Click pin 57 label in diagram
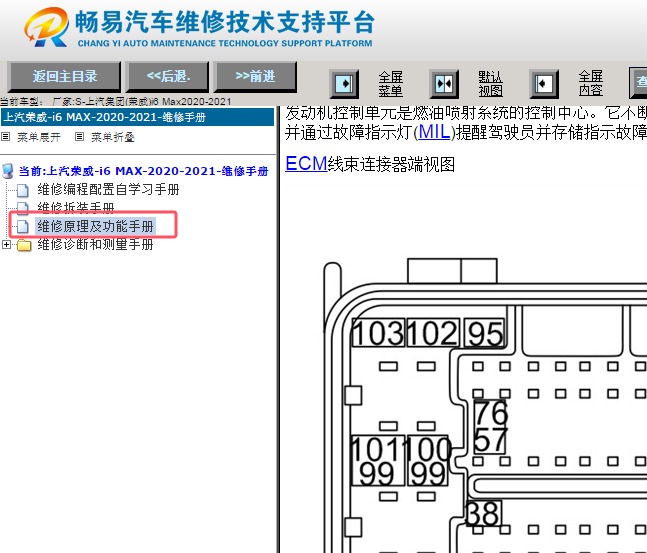 point(490,440)
